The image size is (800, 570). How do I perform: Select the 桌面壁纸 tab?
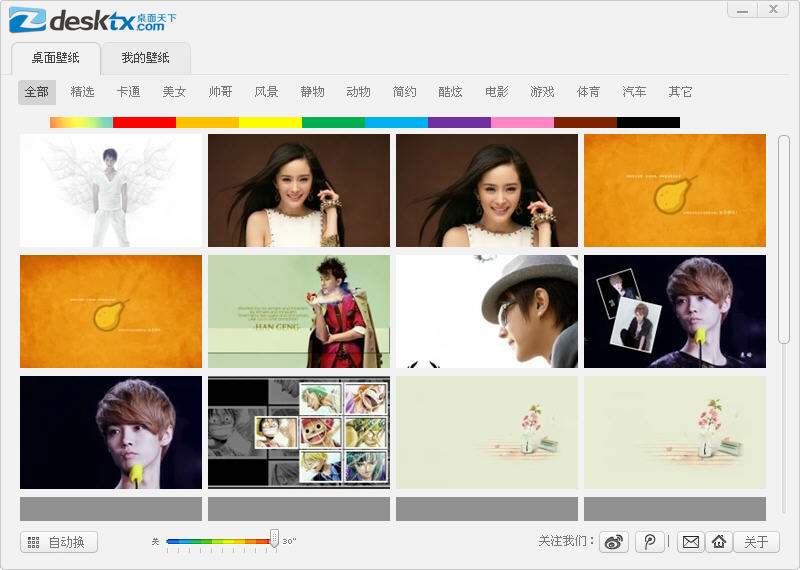[56, 58]
